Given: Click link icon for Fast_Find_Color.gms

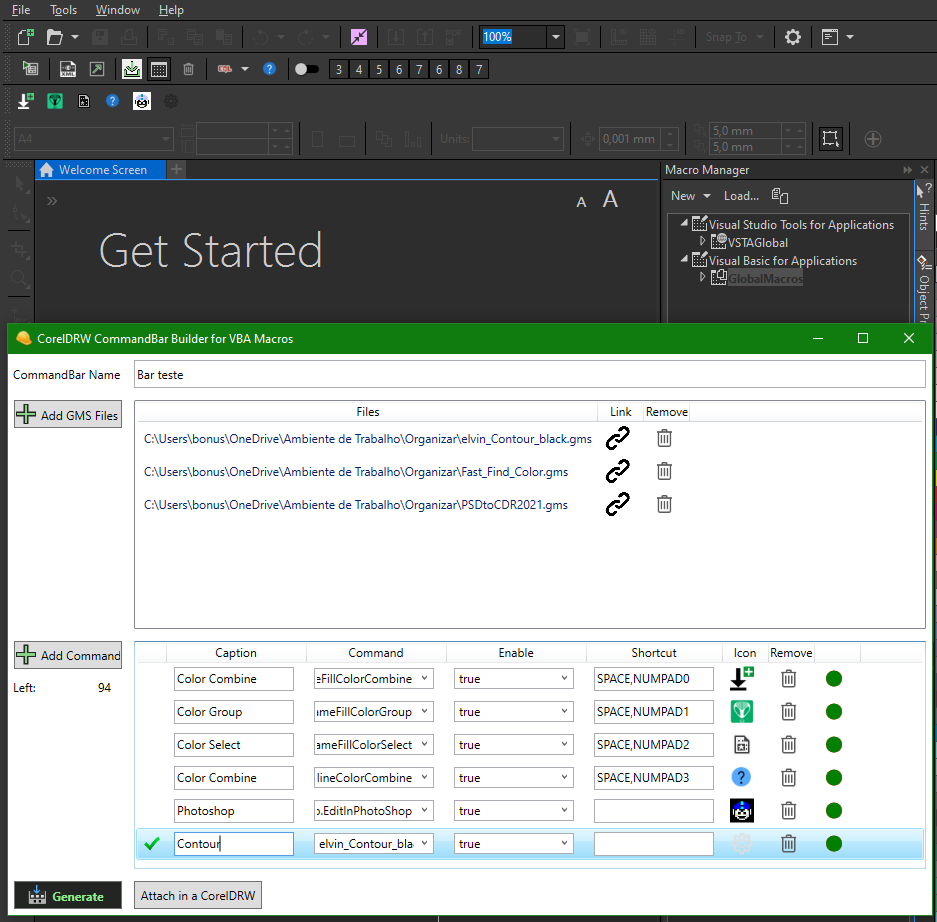Looking at the screenshot, I should 617,471.
